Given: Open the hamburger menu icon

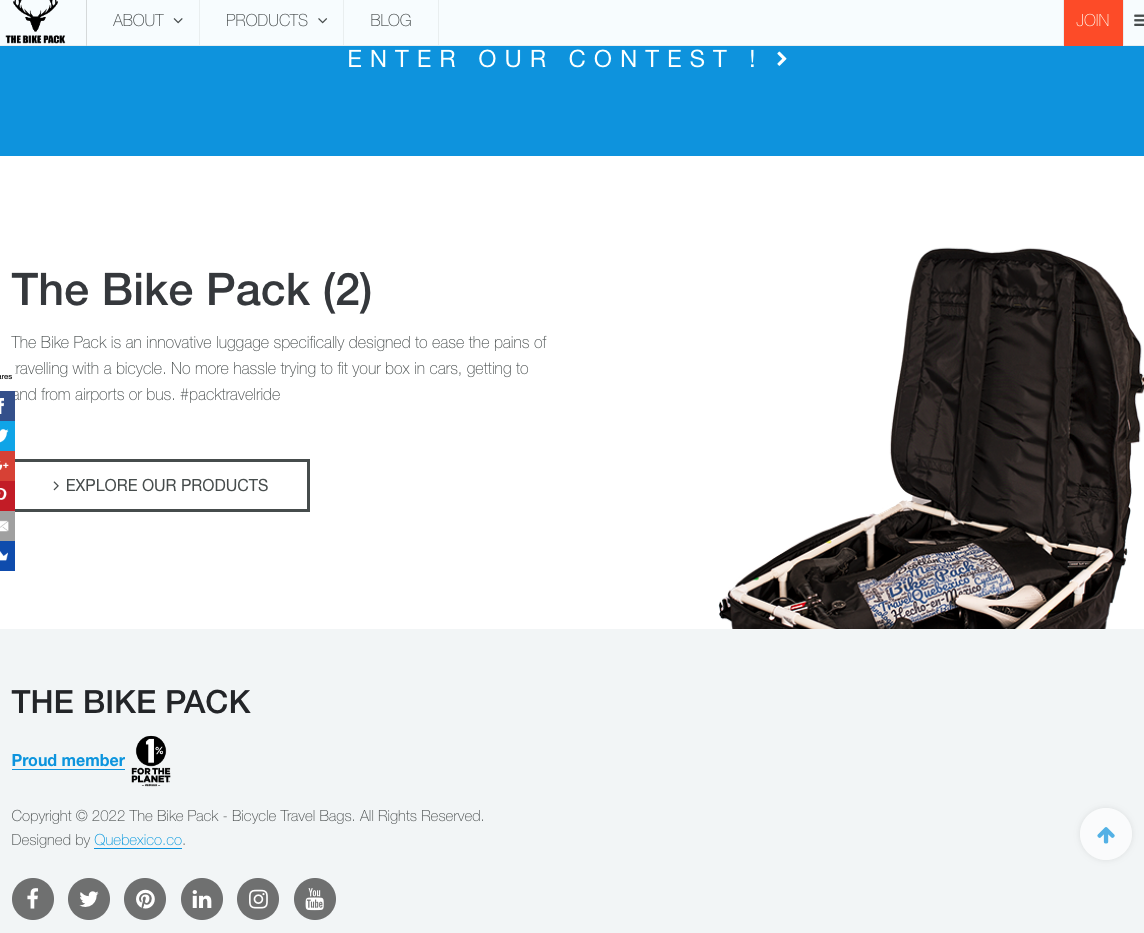Looking at the screenshot, I should point(1137,20).
